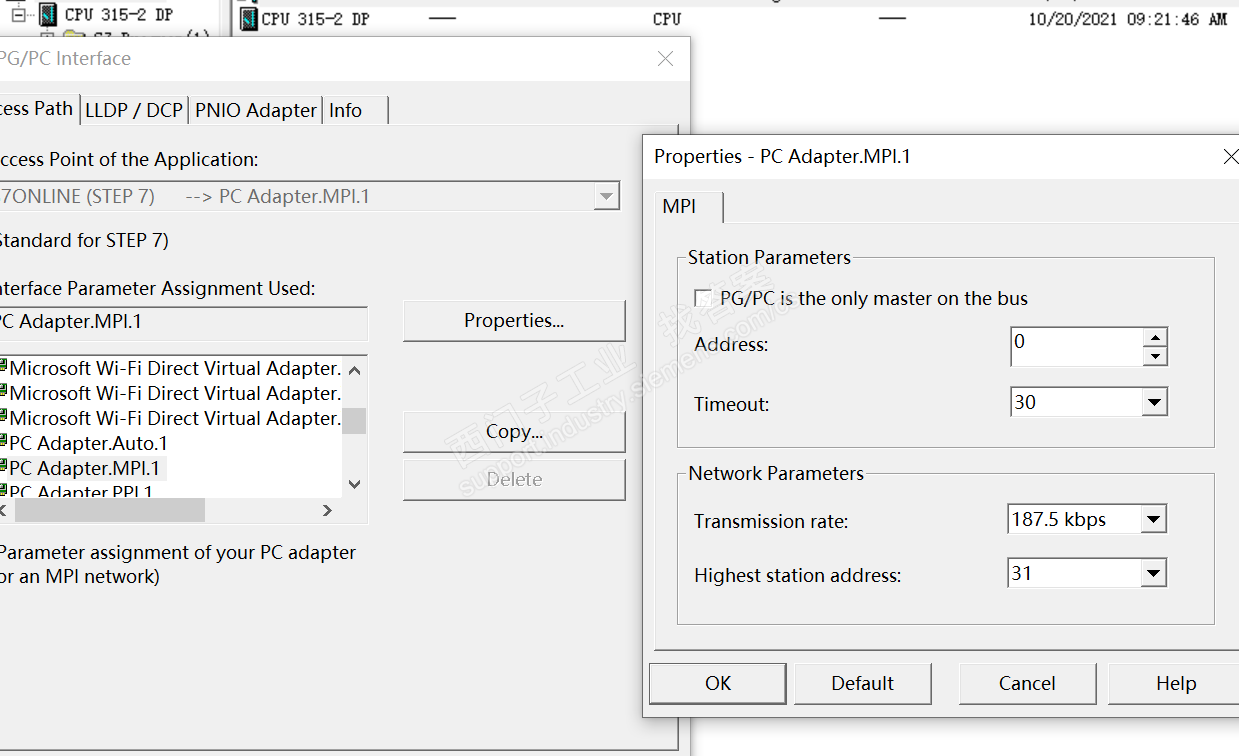Click the Properties... button
1239x756 pixels.
514,321
